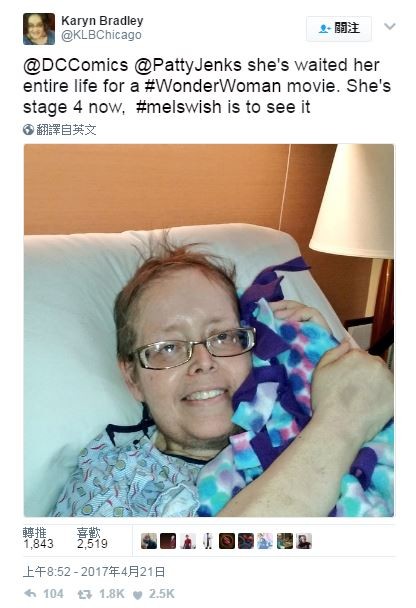
Task: Open Karyn Bradley's profile avatar
Action: 39,29
